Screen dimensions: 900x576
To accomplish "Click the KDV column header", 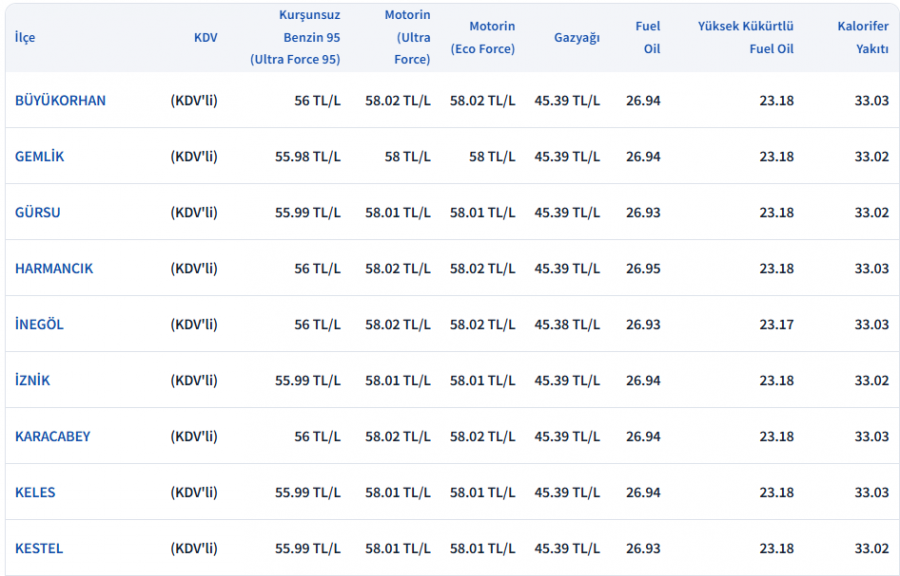I will pyautogui.click(x=205, y=37).
